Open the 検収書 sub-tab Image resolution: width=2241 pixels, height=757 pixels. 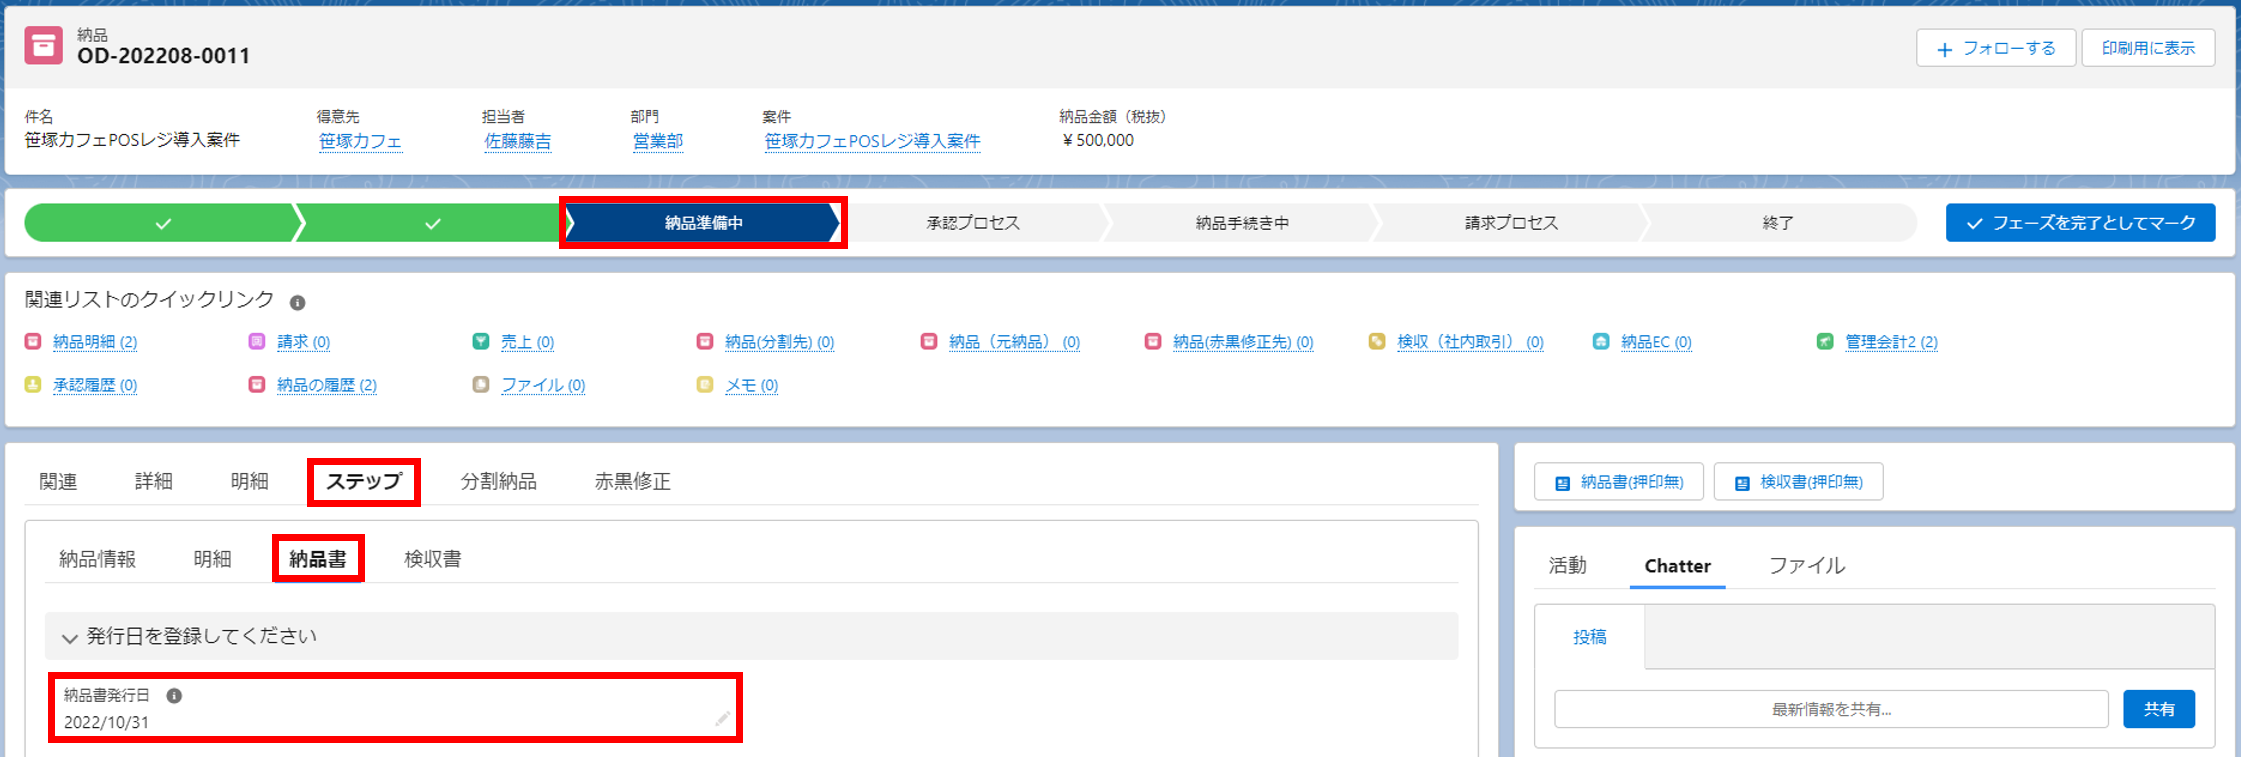(432, 559)
